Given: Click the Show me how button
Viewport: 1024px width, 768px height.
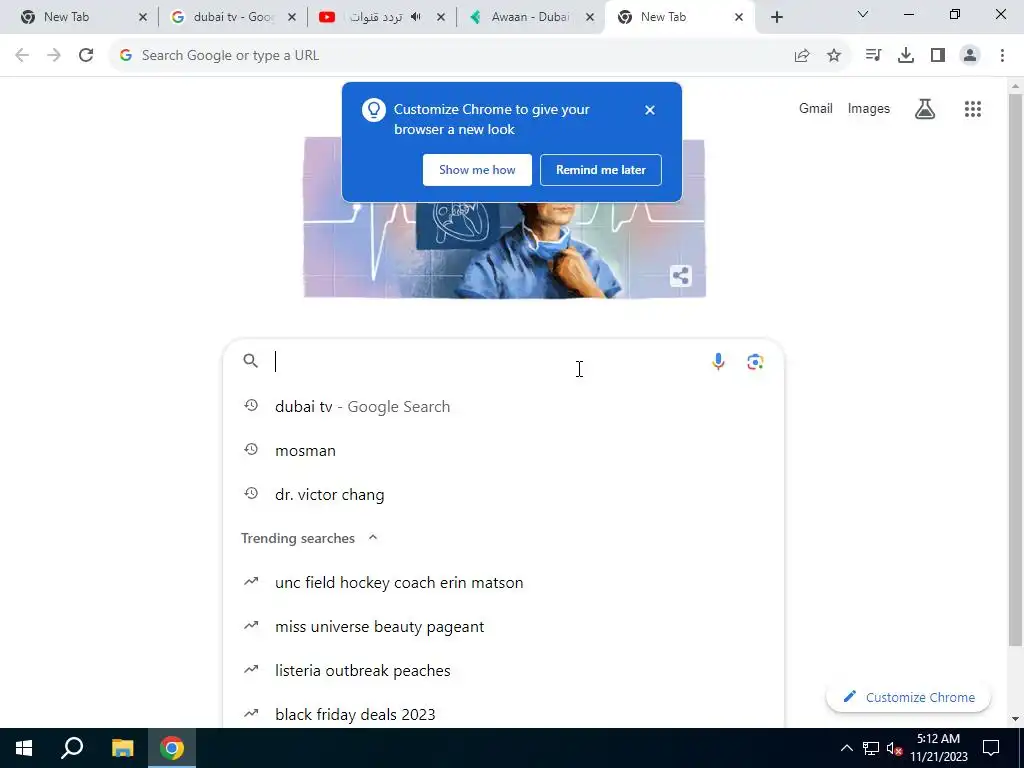Looking at the screenshot, I should (477, 170).
